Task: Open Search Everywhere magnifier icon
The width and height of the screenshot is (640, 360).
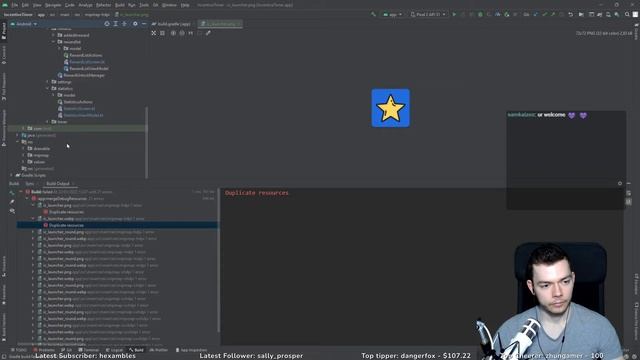Action: click(x=627, y=14)
